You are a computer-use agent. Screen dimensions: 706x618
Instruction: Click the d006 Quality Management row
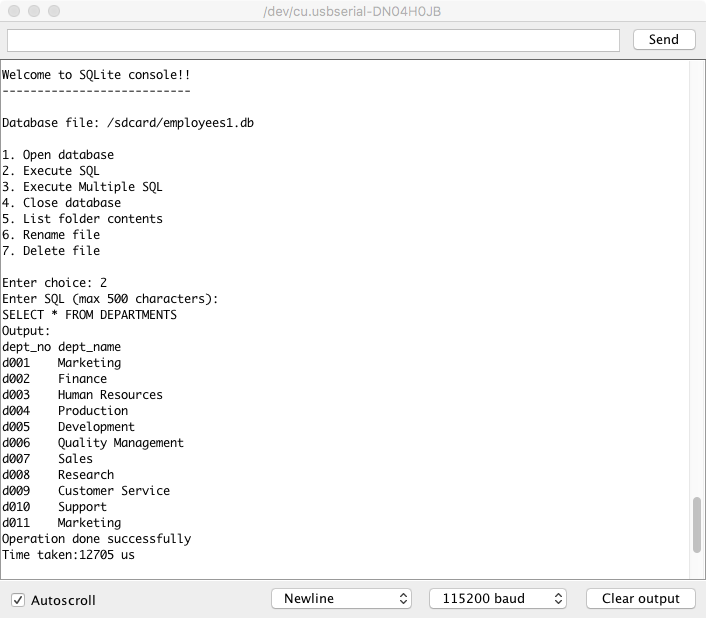(x=93, y=443)
